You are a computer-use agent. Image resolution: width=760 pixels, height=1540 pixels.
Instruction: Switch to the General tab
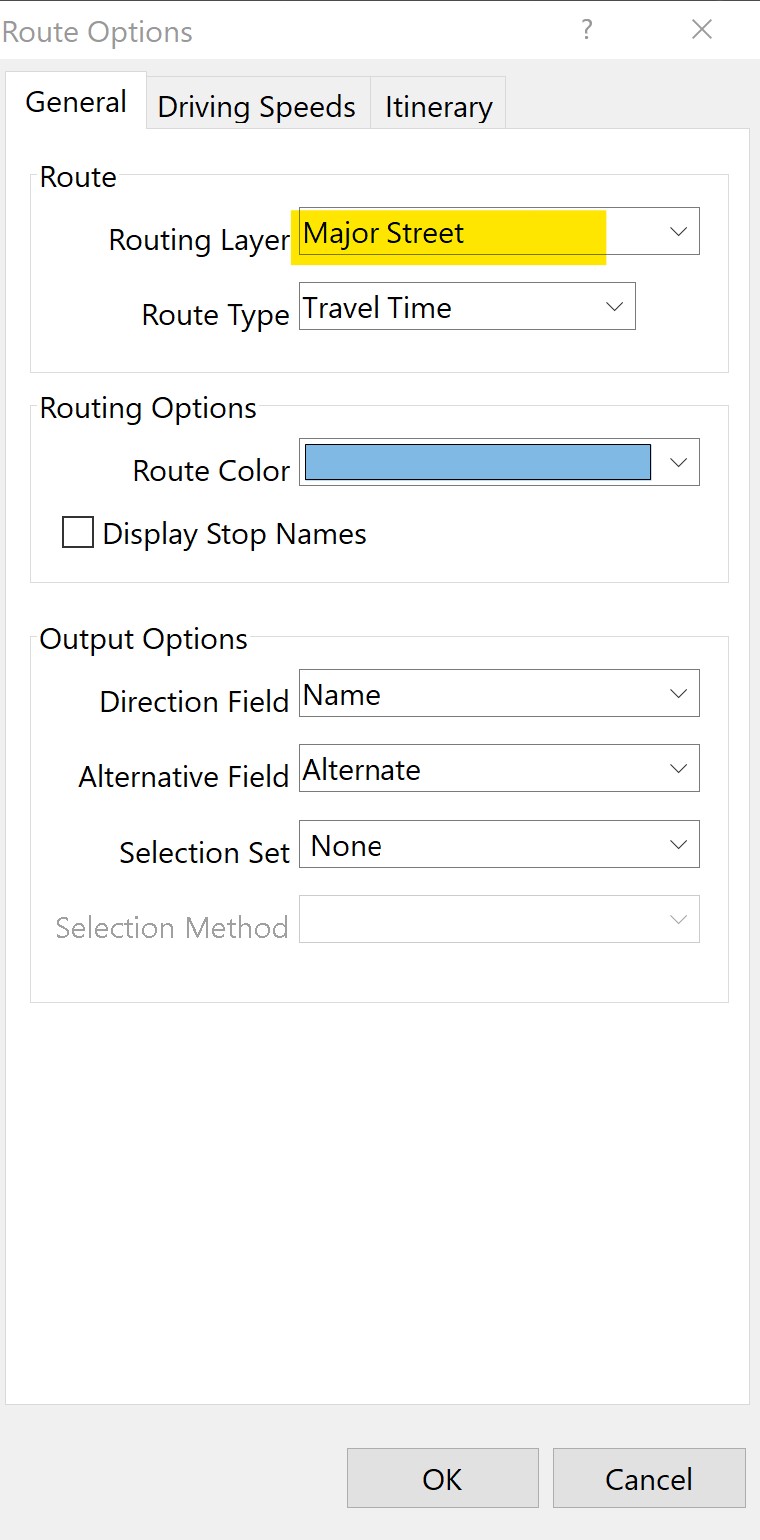(76, 102)
